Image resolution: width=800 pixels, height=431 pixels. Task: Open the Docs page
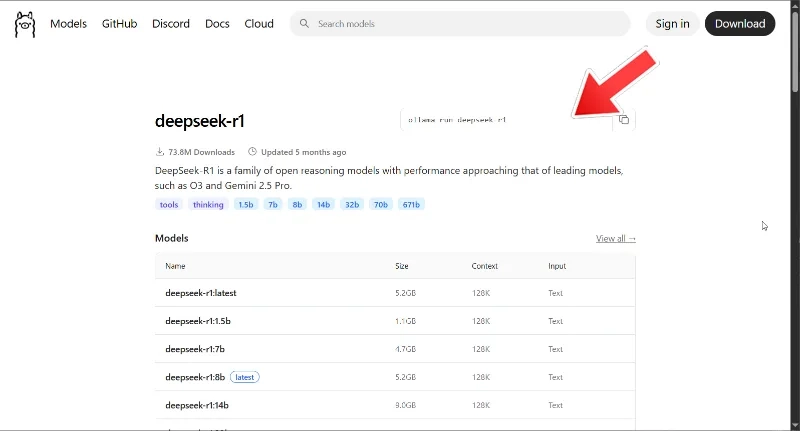point(217,23)
